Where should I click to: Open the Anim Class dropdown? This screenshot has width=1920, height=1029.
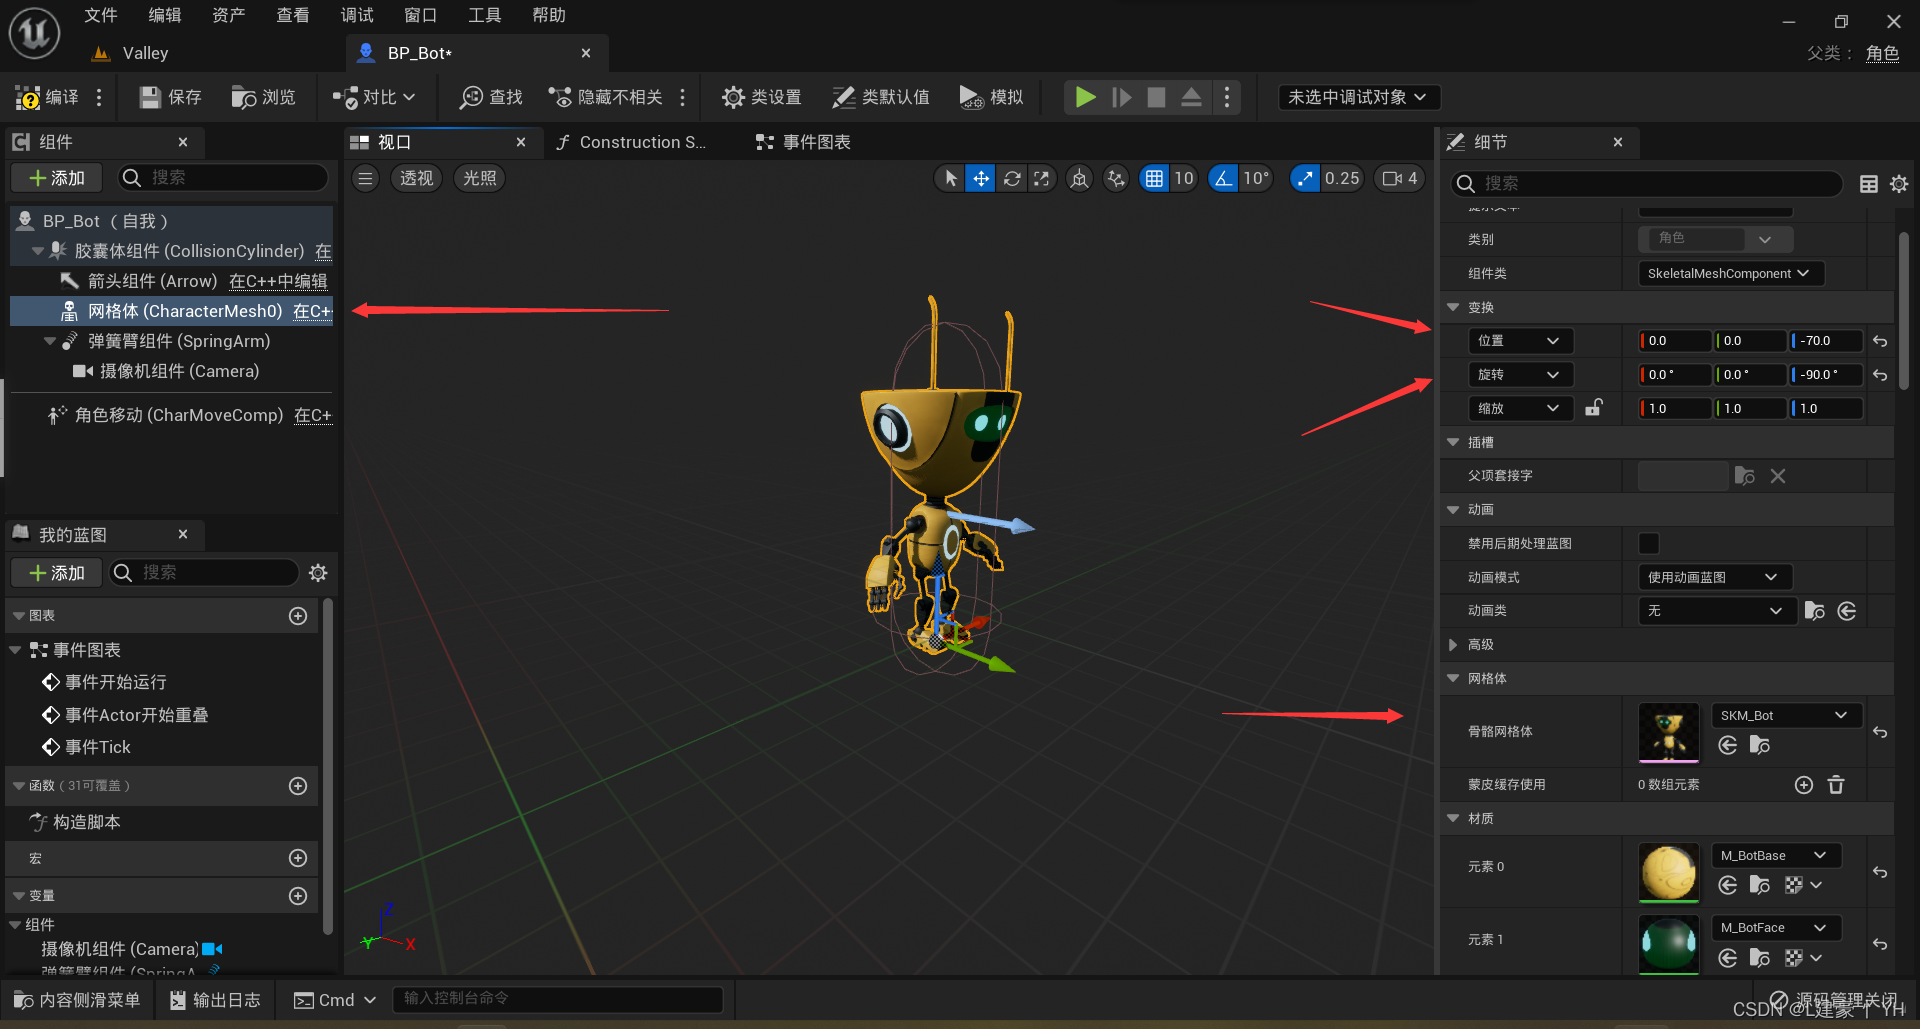[x=1716, y=611]
